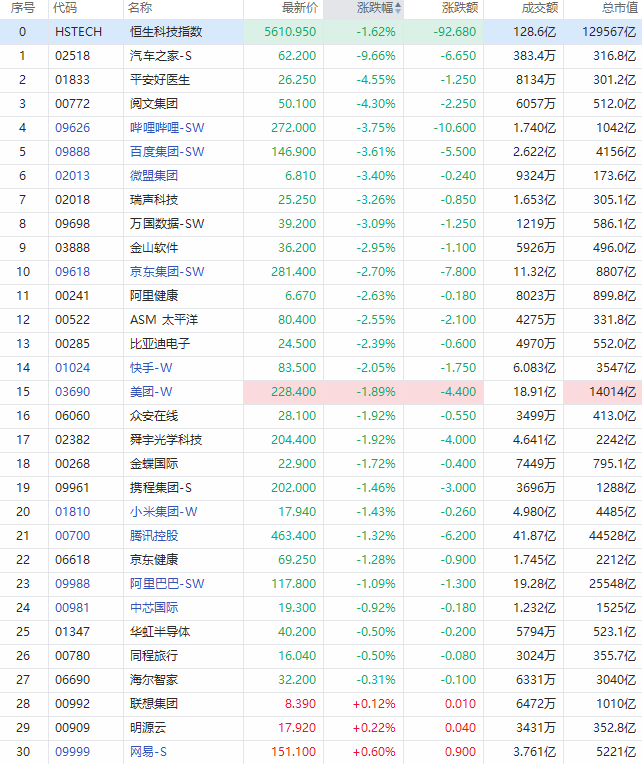This screenshot has height=764, width=642.
Task: Click stock code 02013
Action: pos(73,176)
